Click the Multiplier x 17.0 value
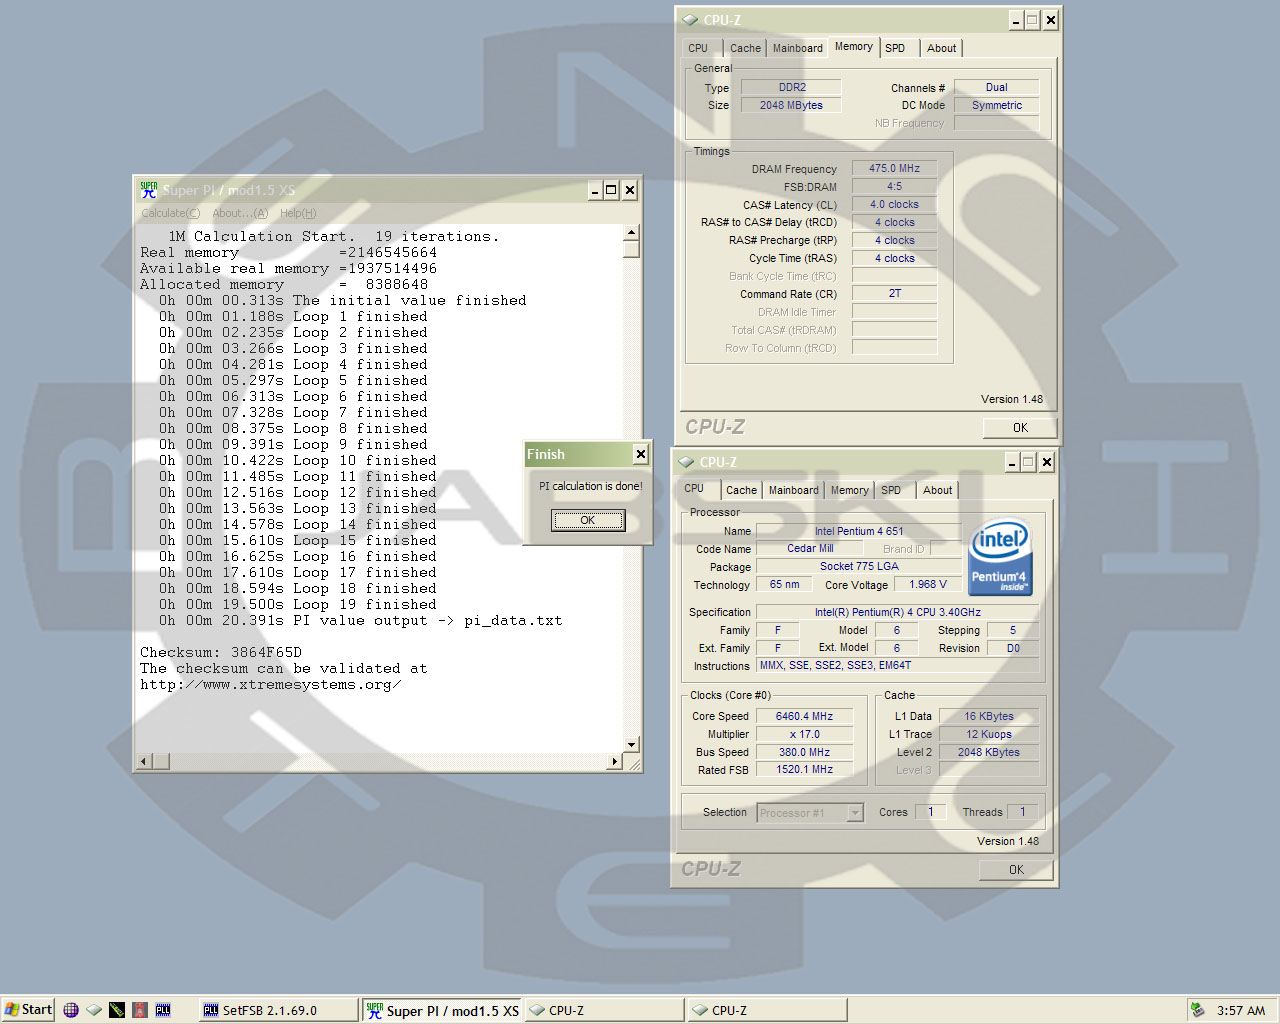 804,734
